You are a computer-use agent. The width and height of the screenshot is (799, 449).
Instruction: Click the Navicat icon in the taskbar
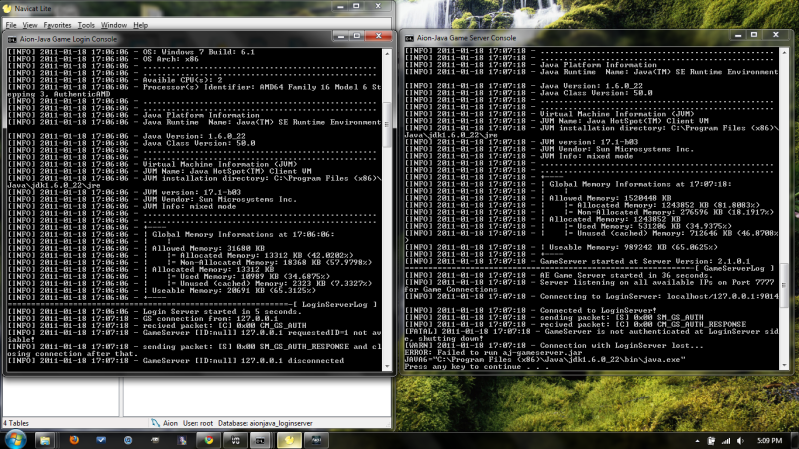click(x=288, y=439)
